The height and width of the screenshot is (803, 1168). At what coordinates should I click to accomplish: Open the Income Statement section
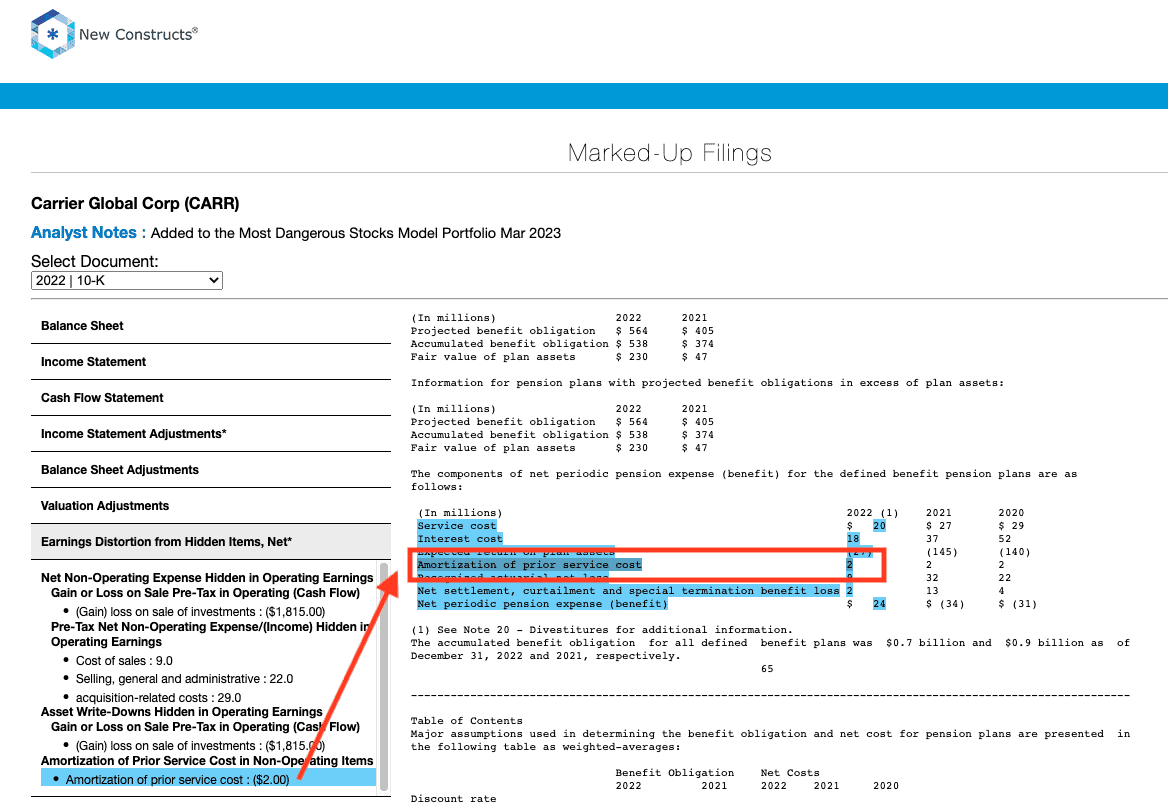pyautogui.click(x=211, y=362)
